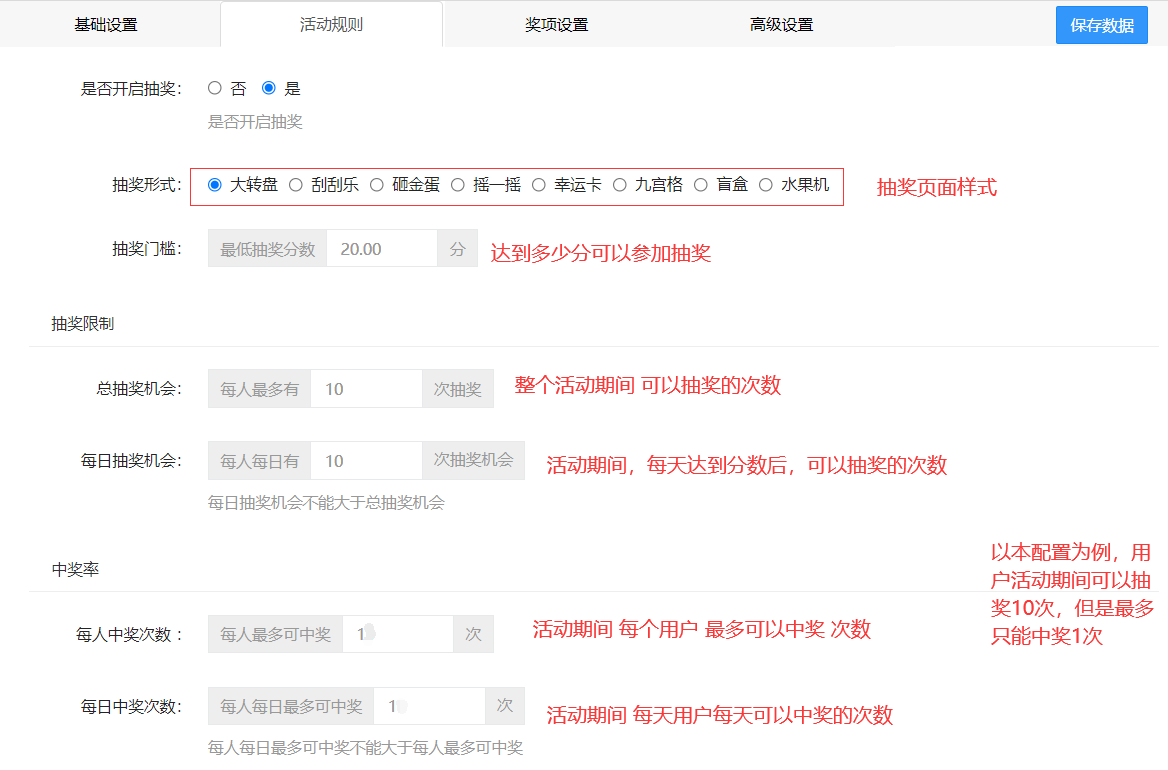1168x770 pixels.
Task: Select the 活动规则 tab
Action: pos(331,25)
